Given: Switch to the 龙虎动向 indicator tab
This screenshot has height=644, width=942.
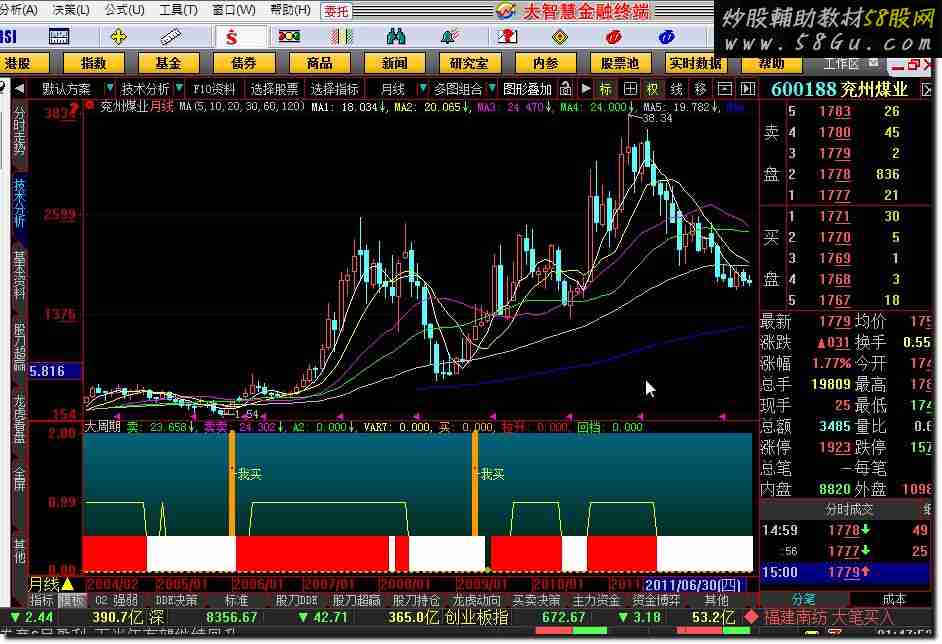Looking at the screenshot, I should pos(476,600).
